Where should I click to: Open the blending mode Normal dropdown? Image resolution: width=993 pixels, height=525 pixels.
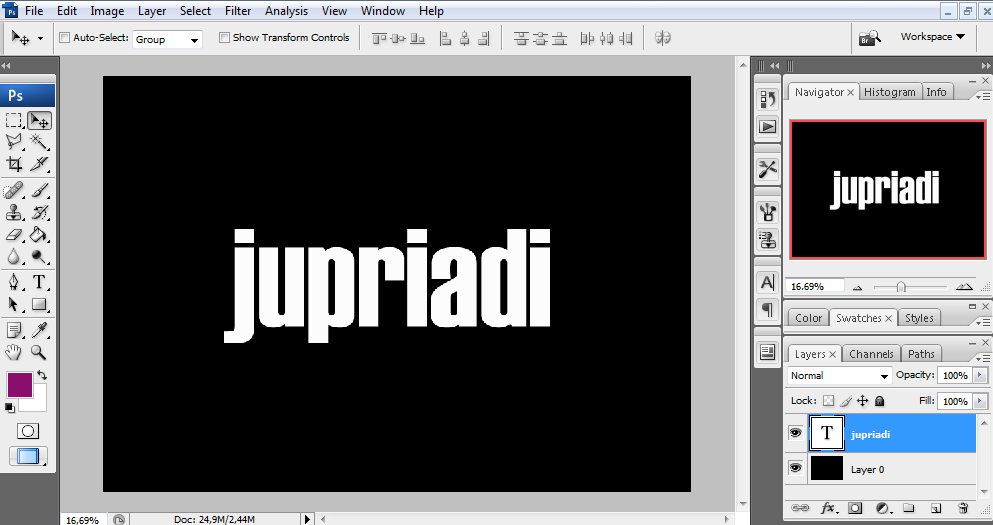[839, 376]
